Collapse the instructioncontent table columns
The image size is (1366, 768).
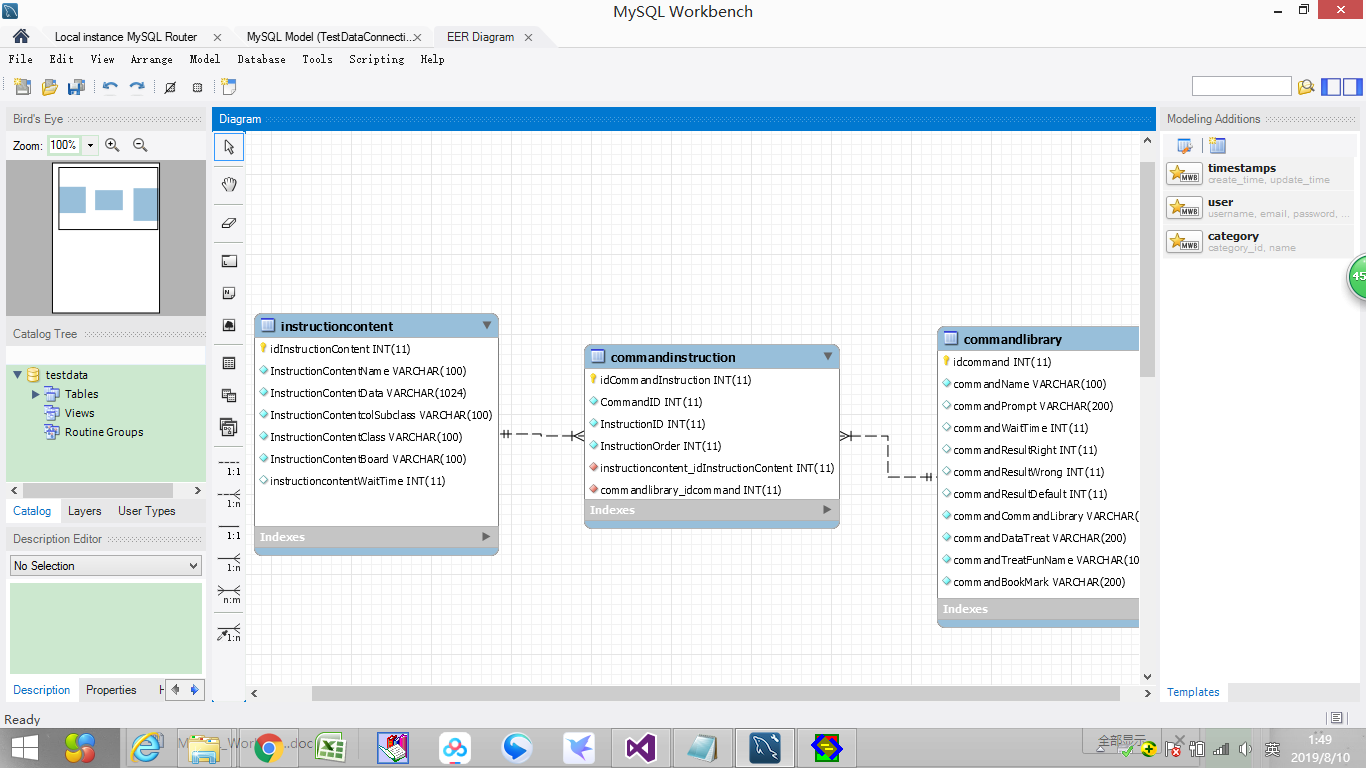[487, 325]
